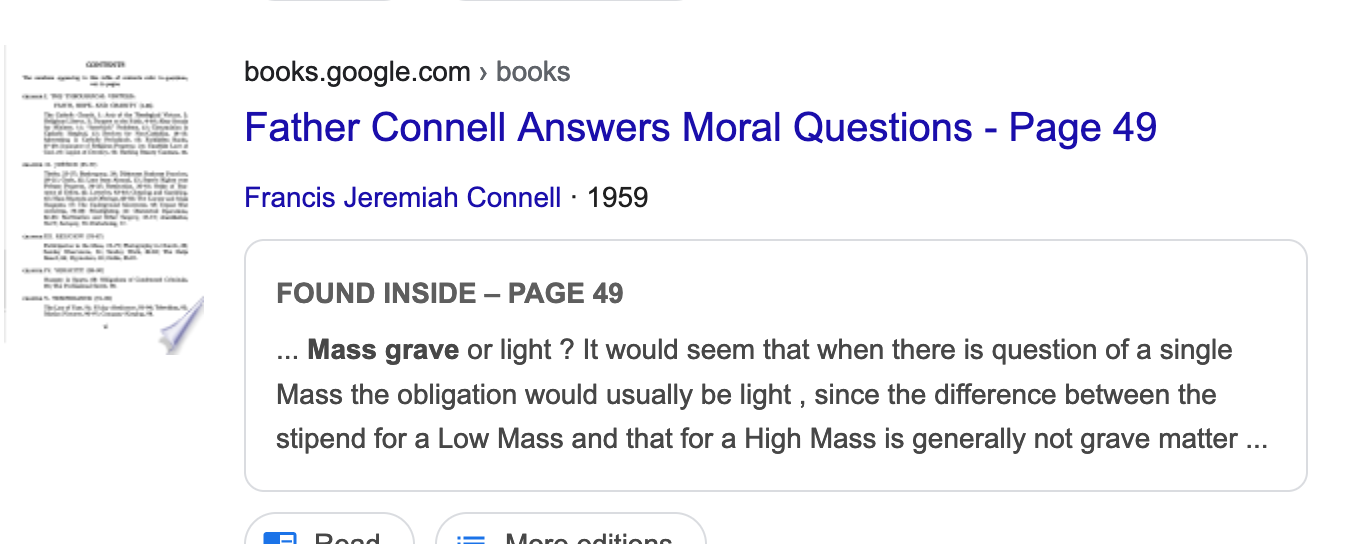Click the "books" breadcrumb segment

(x=533, y=72)
